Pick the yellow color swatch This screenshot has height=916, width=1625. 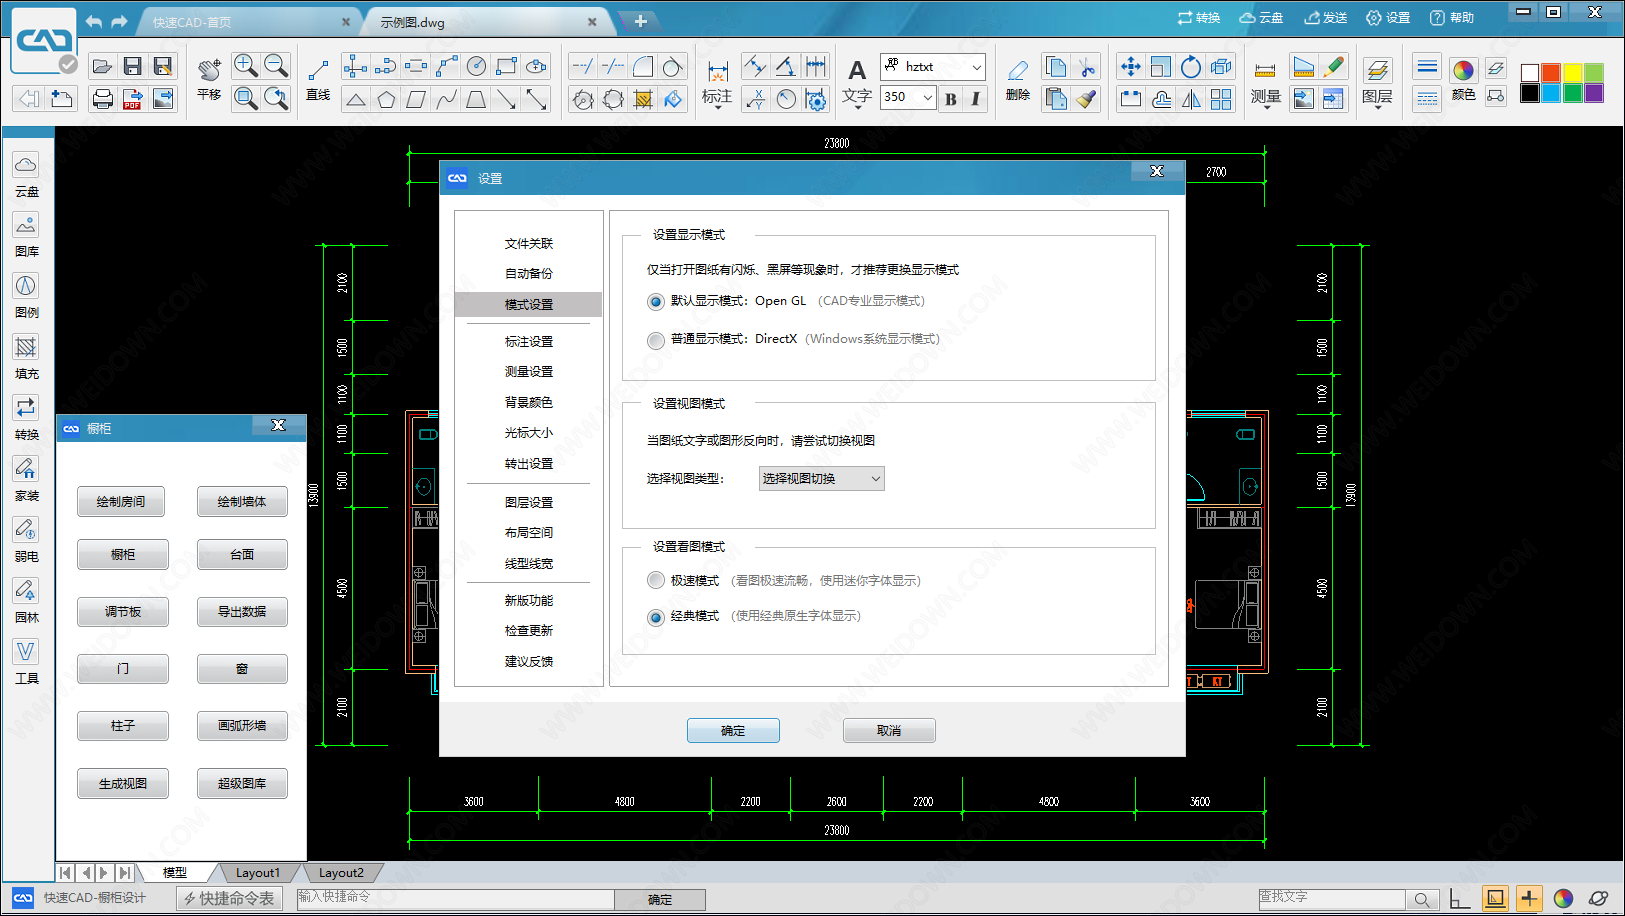[x=1573, y=73]
